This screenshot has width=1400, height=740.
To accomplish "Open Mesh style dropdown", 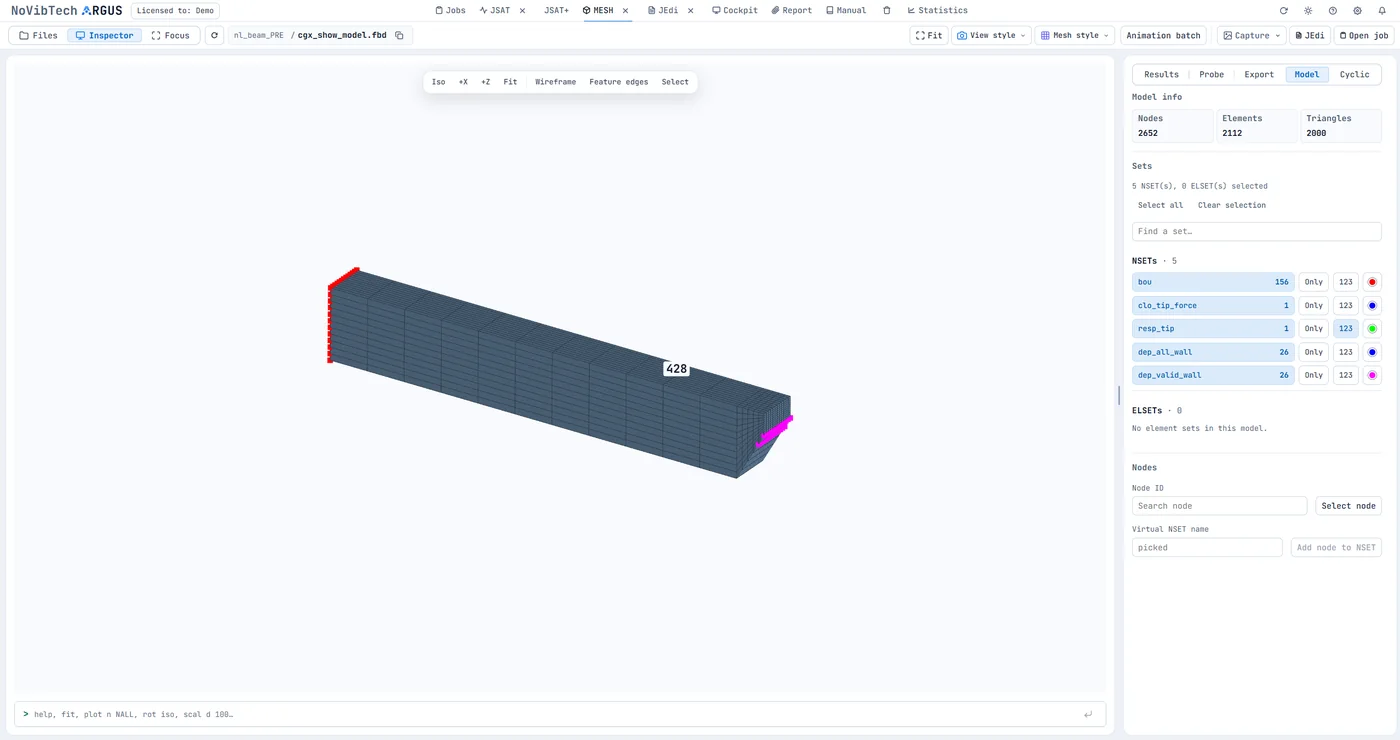I will click(x=1075, y=35).
